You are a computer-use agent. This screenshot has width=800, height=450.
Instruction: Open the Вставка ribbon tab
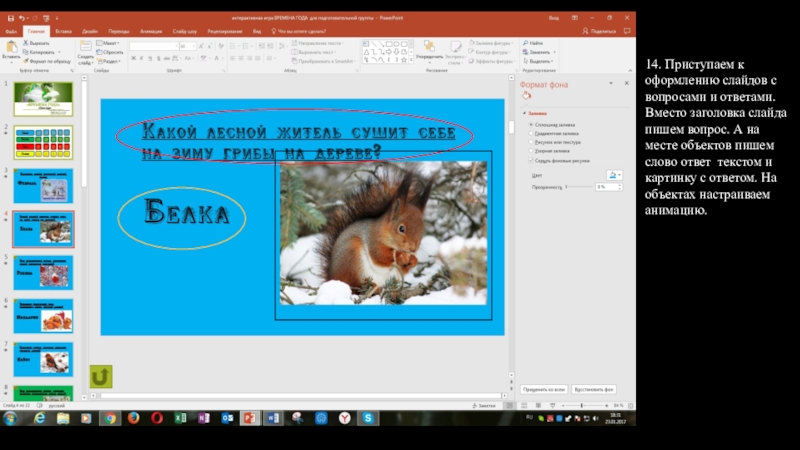(x=63, y=32)
